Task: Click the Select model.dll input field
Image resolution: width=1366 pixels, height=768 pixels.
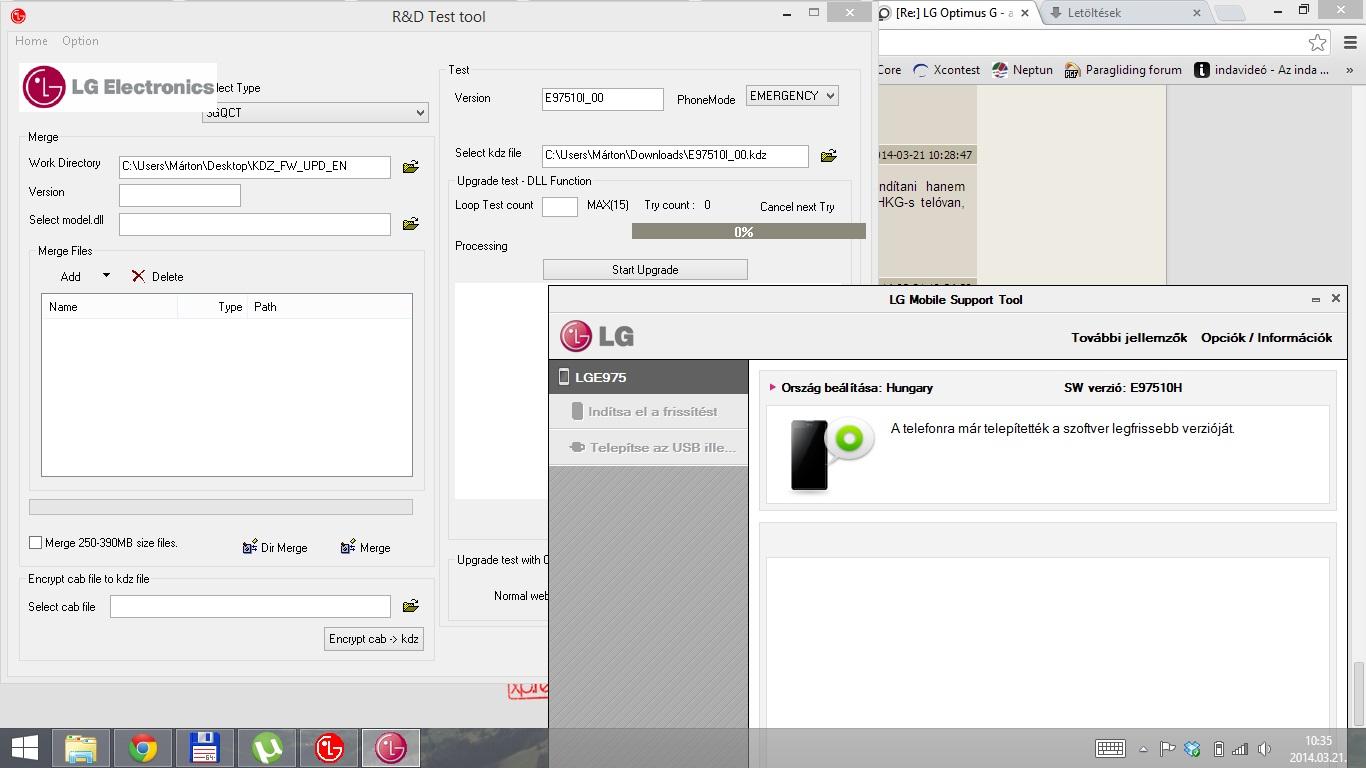Action: (255, 224)
